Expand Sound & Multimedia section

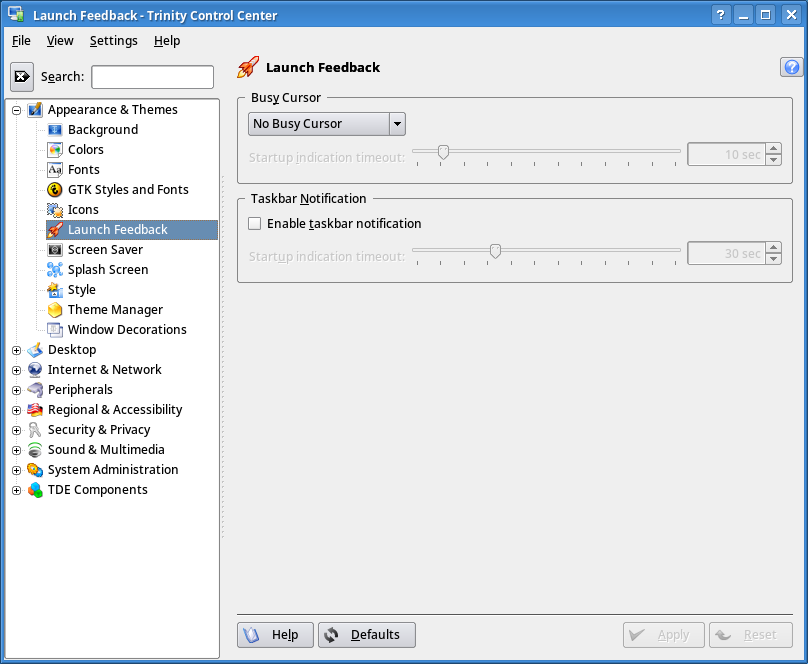pos(16,449)
